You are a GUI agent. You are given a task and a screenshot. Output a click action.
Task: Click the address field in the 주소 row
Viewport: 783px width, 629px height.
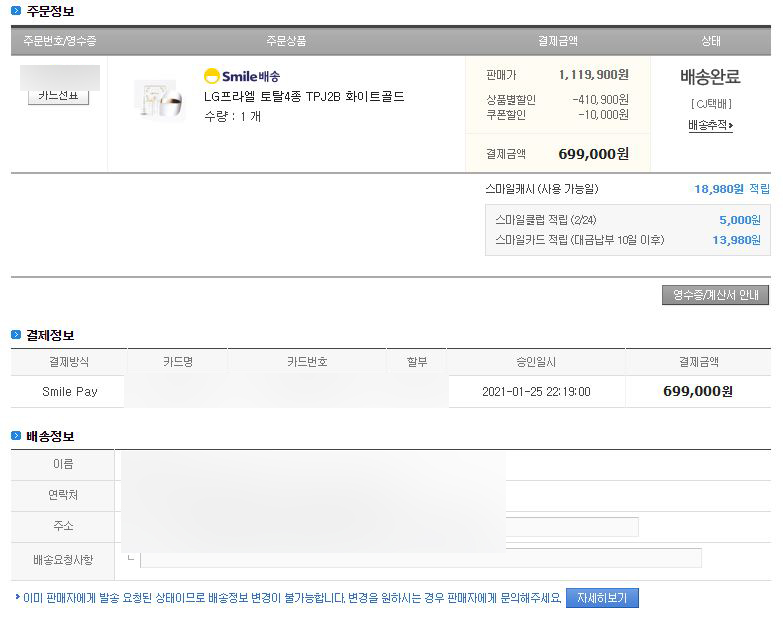pyautogui.click(x=572, y=527)
